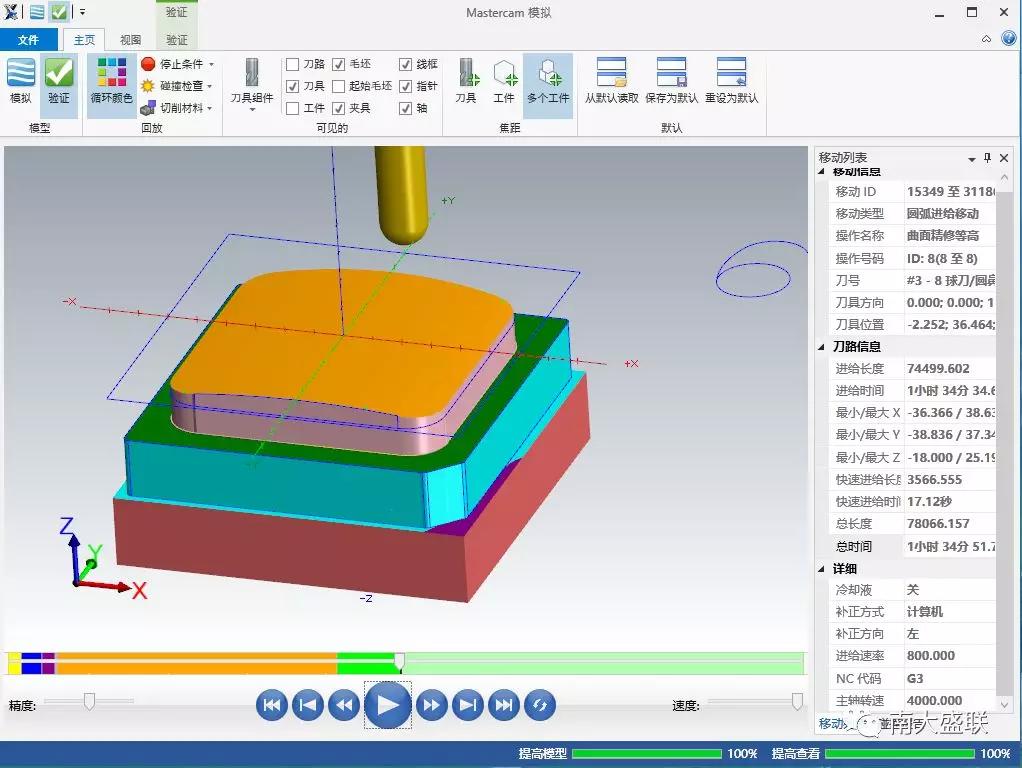Screen dimensions: 1022x768
Task: Uncheck the 毛坯 stock checkbox
Action: click(x=339, y=64)
